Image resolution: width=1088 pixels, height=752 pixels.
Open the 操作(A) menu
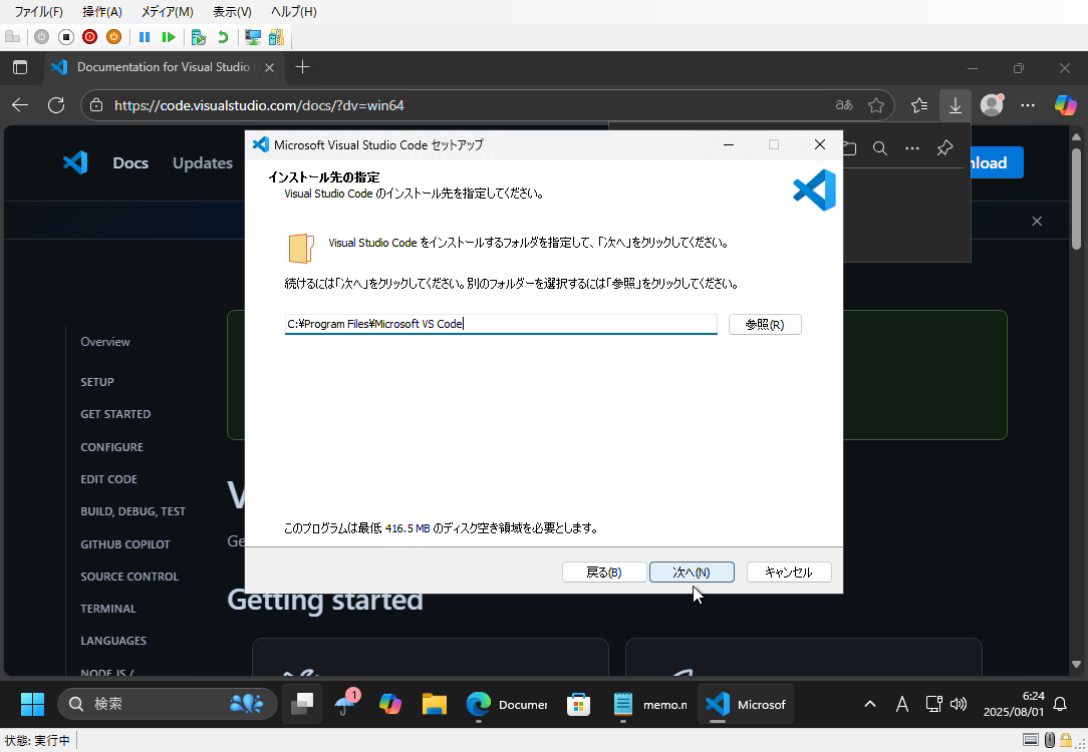click(x=102, y=11)
